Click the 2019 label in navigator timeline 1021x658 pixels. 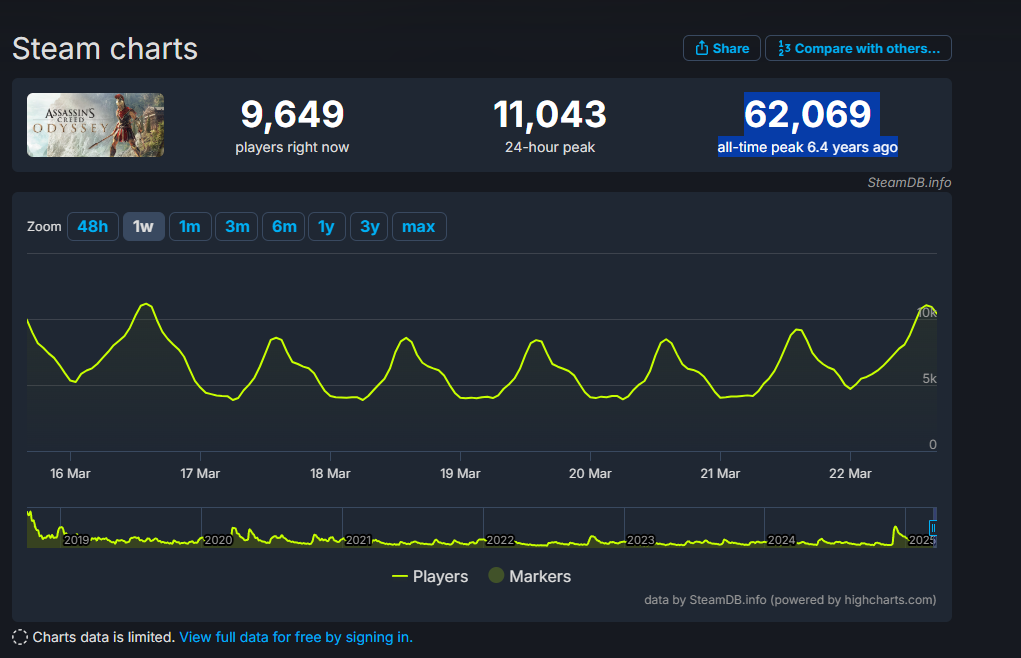tap(76, 540)
